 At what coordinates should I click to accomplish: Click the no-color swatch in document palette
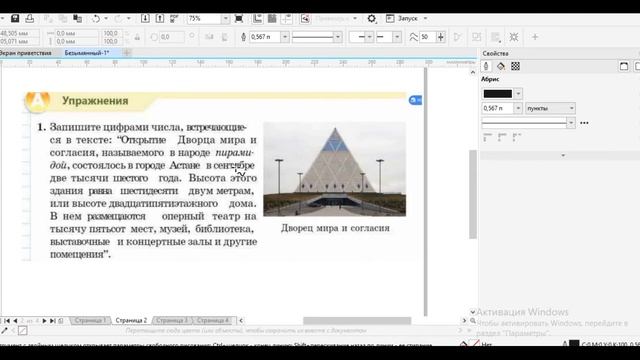tap(22, 331)
